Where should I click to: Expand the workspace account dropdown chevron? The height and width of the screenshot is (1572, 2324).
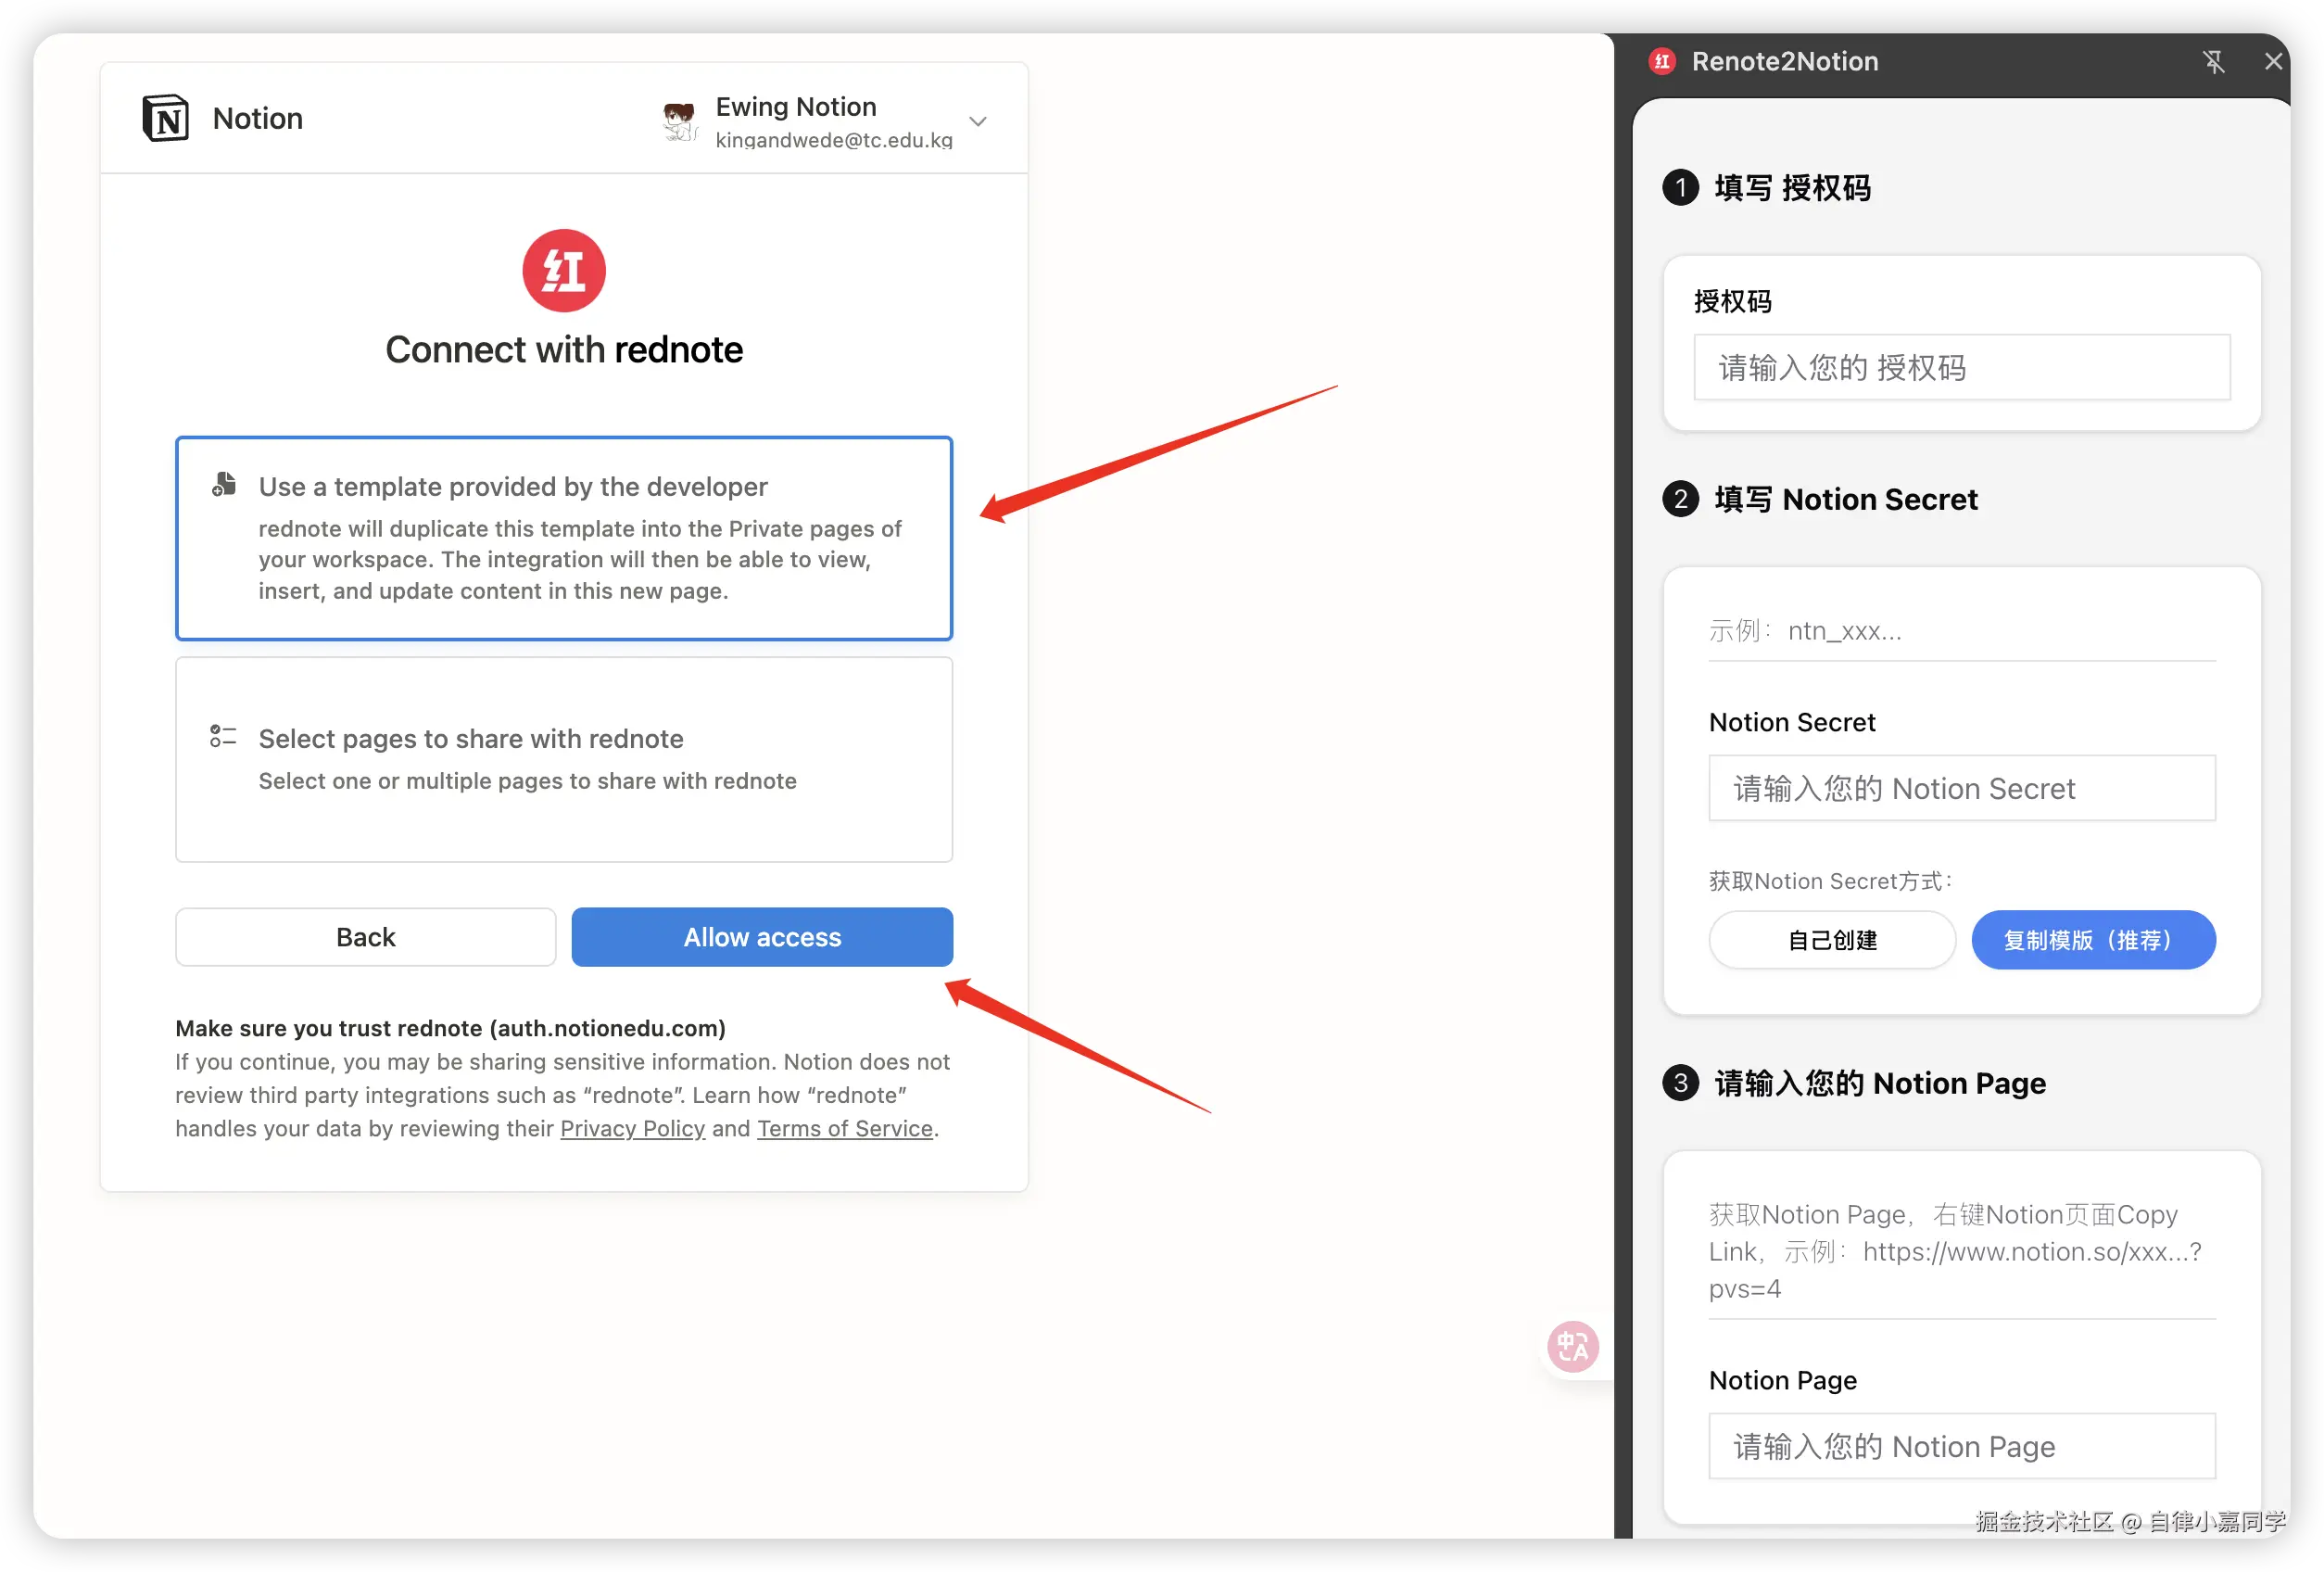(x=978, y=122)
